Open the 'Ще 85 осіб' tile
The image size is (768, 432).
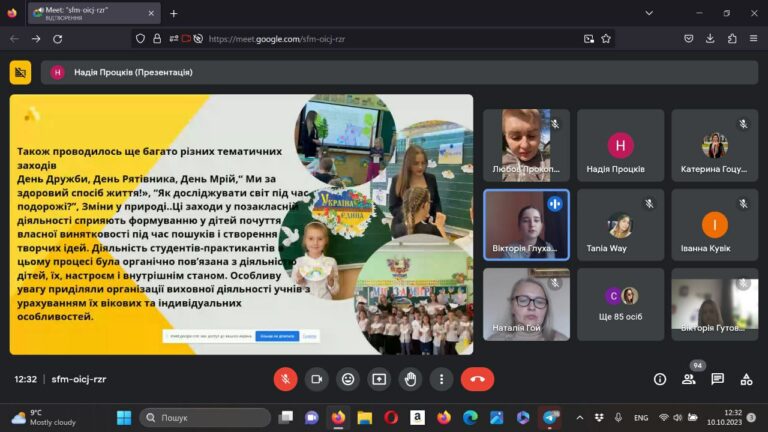coord(621,304)
